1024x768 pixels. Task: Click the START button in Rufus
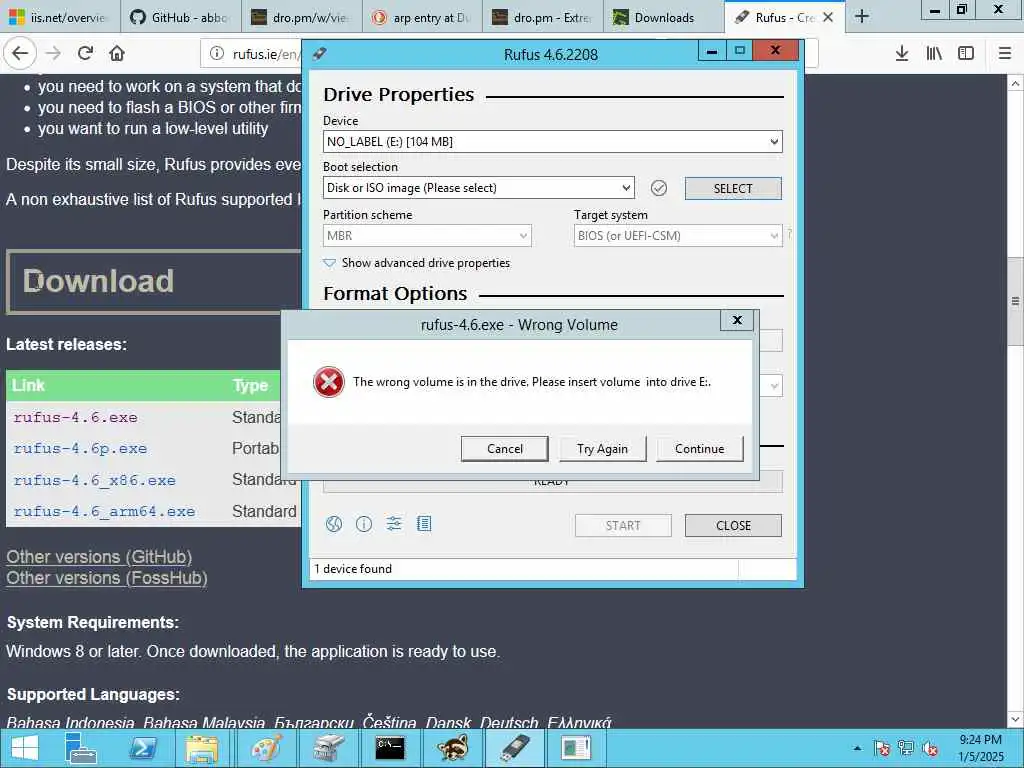click(x=623, y=526)
